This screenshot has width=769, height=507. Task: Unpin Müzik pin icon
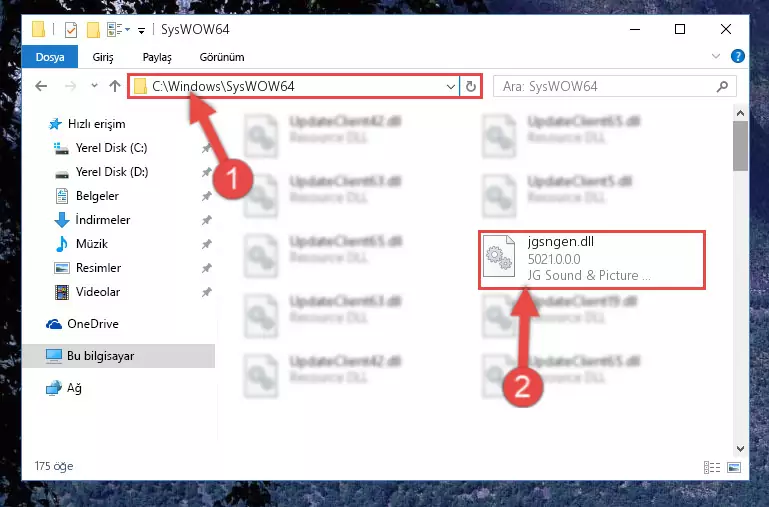point(206,244)
